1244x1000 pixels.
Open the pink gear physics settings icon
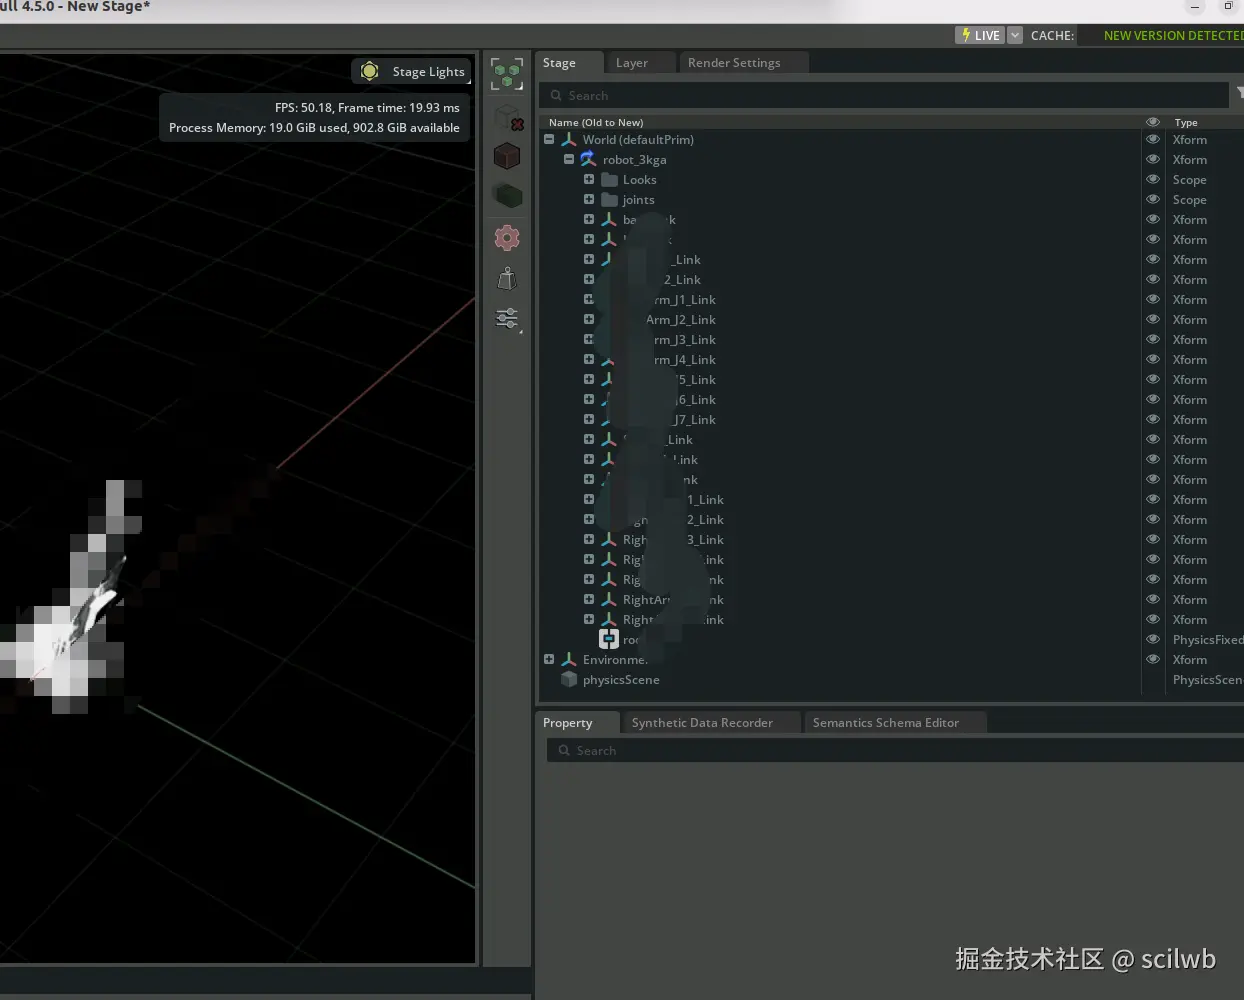click(x=507, y=238)
